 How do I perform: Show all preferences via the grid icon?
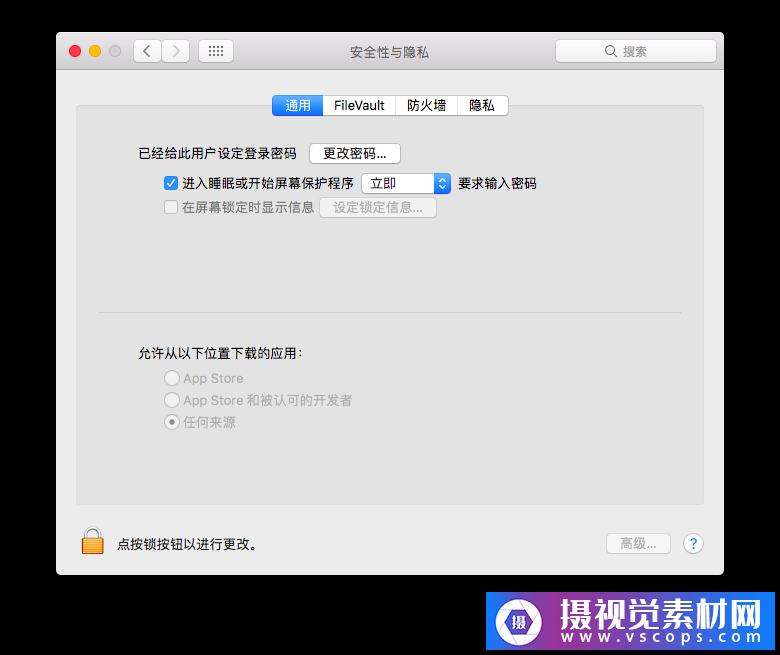pyautogui.click(x=216, y=51)
